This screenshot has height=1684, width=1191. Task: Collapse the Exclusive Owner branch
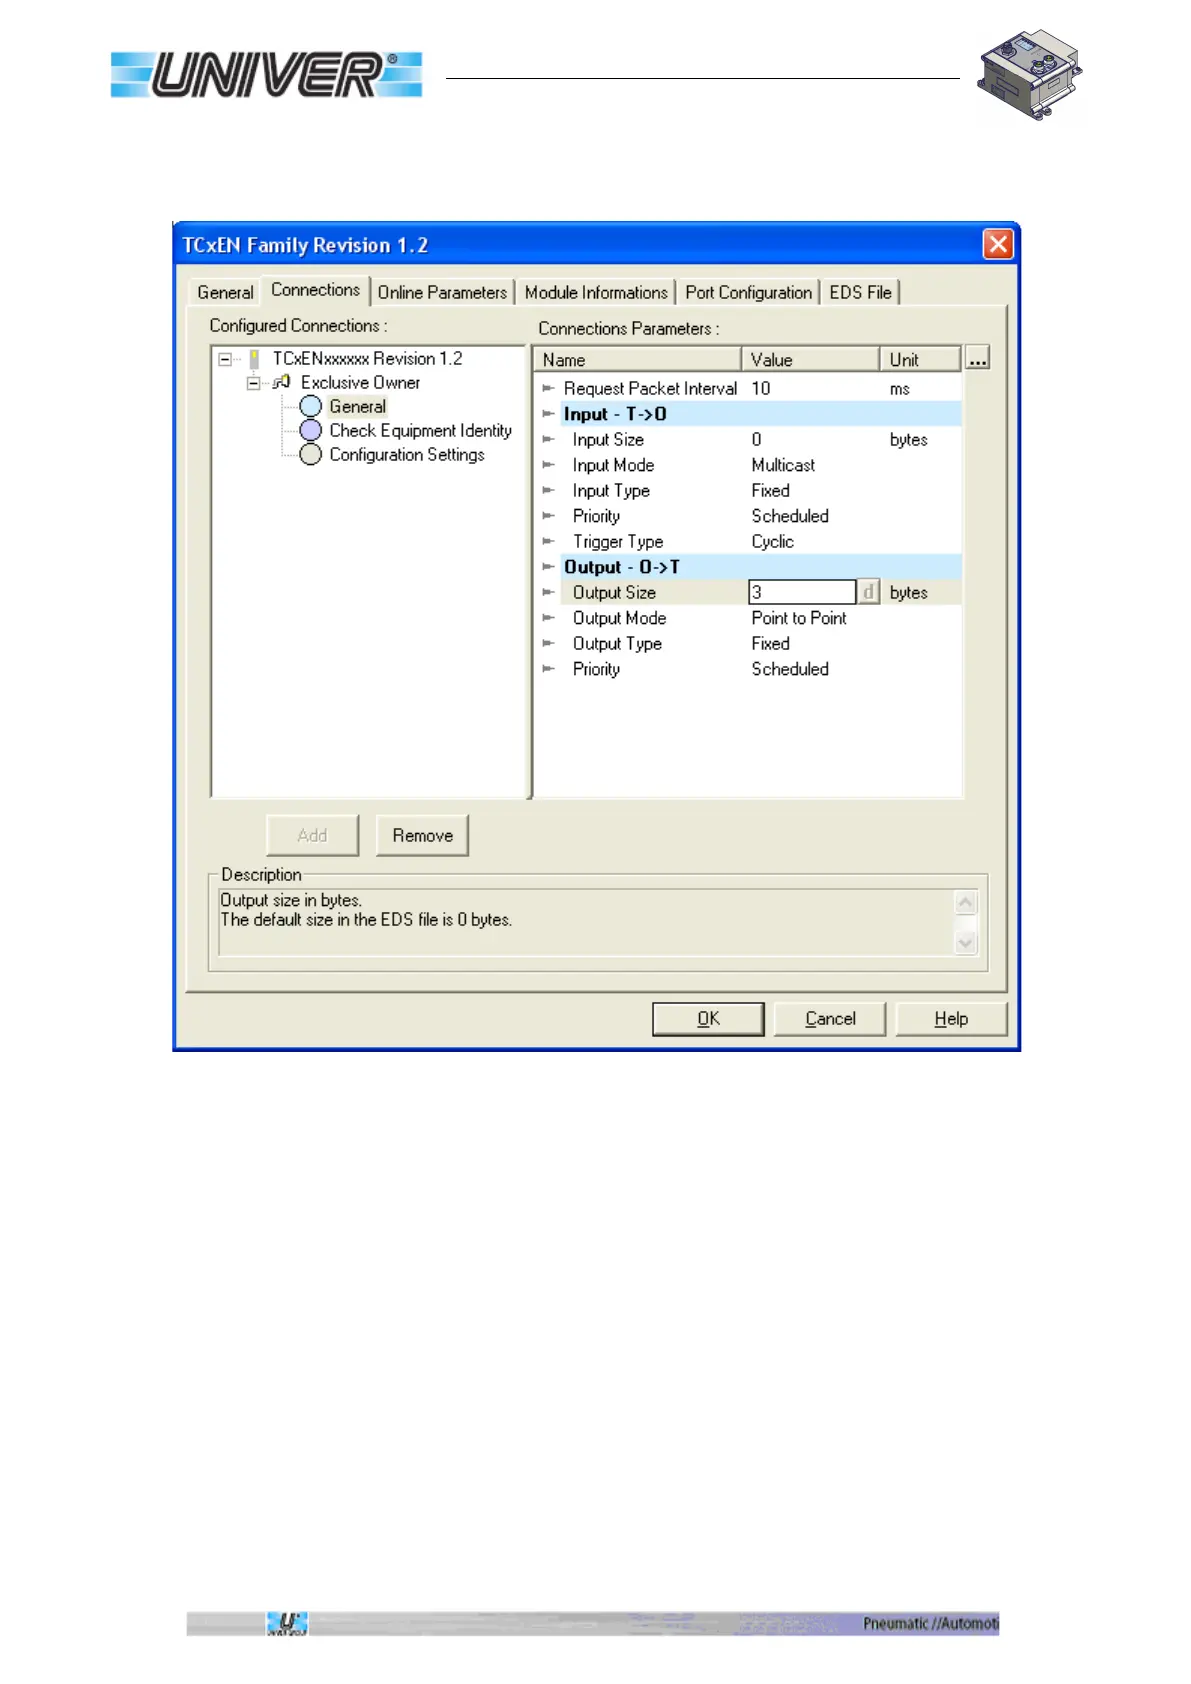point(253,383)
